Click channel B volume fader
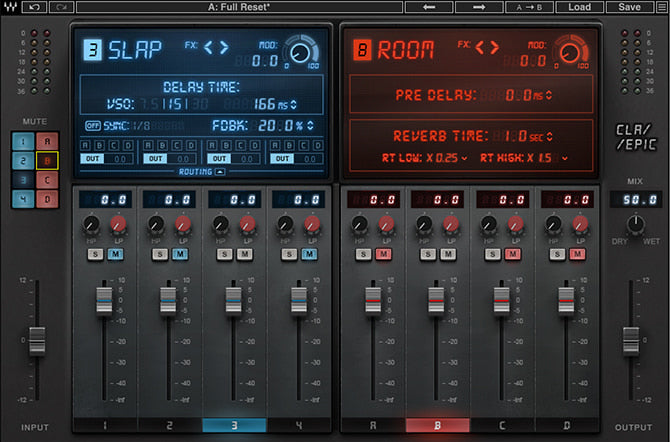Image resolution: width=670 pixels, height=442 pixels. [436, 301]
